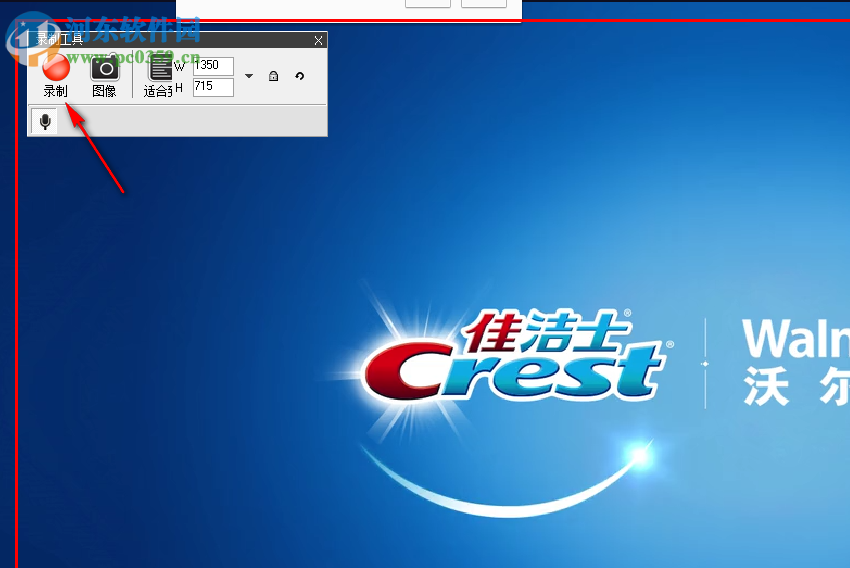Capture a screenshot with the 图像 camera icon
Image resolution: width=850 pixels, height=568 pixels.
[x=104, y=75]
